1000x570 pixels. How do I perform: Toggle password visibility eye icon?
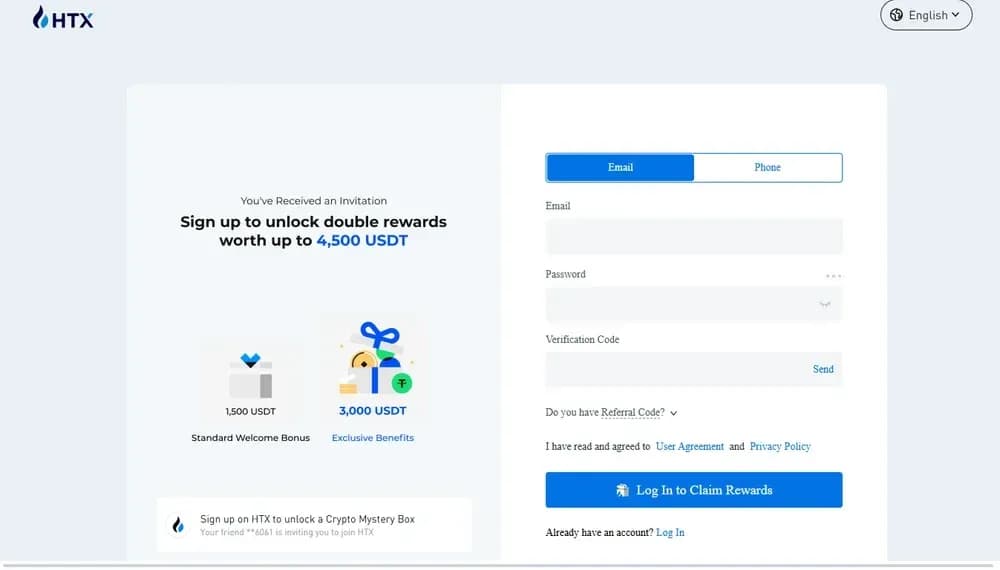[x=825, y=304]
